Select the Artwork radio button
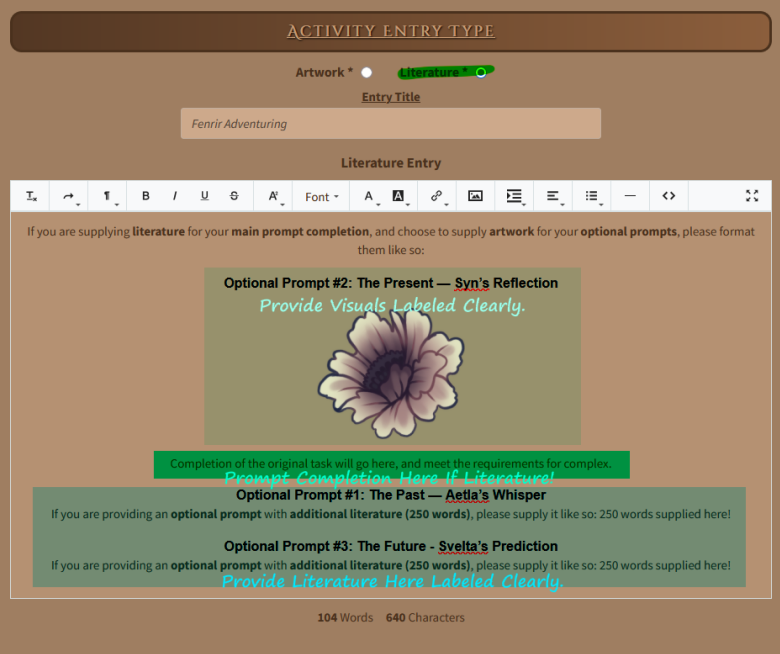The image size is (780, 654). tap(367, 73)
